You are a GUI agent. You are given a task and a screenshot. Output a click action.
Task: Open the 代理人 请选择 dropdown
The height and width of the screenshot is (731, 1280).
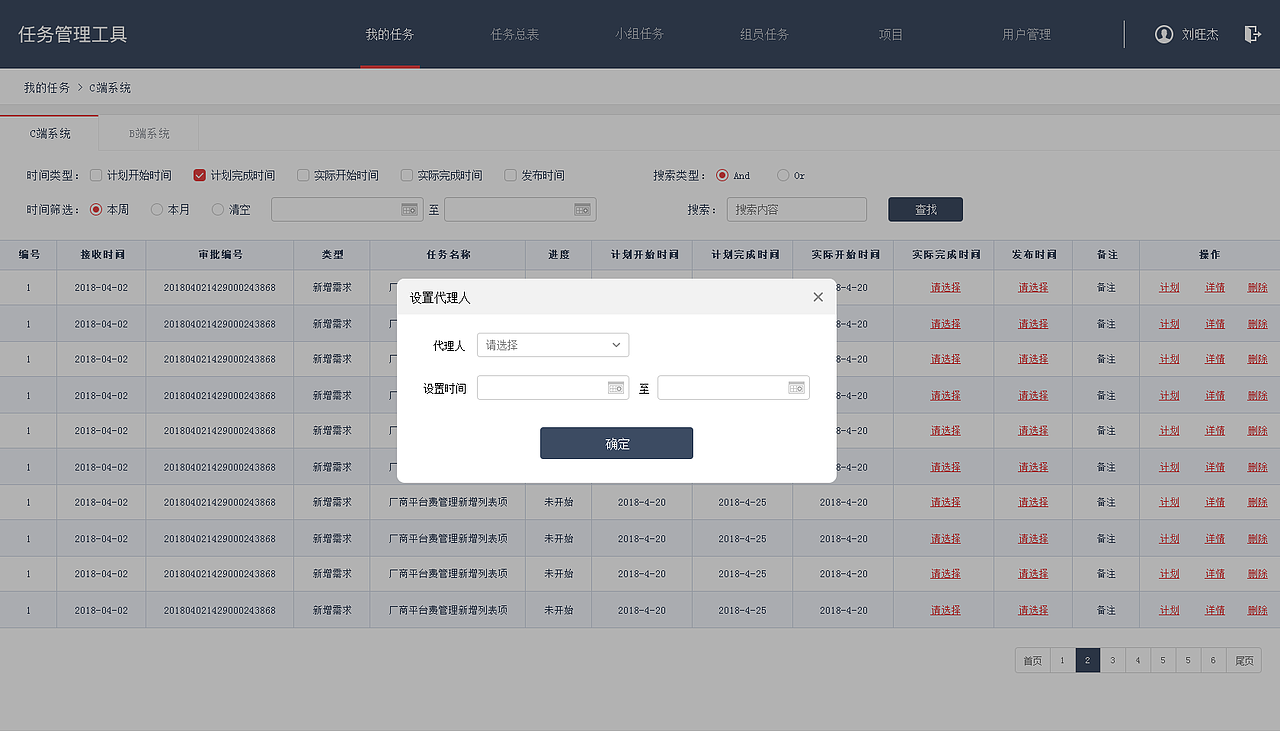pos(552,344)
